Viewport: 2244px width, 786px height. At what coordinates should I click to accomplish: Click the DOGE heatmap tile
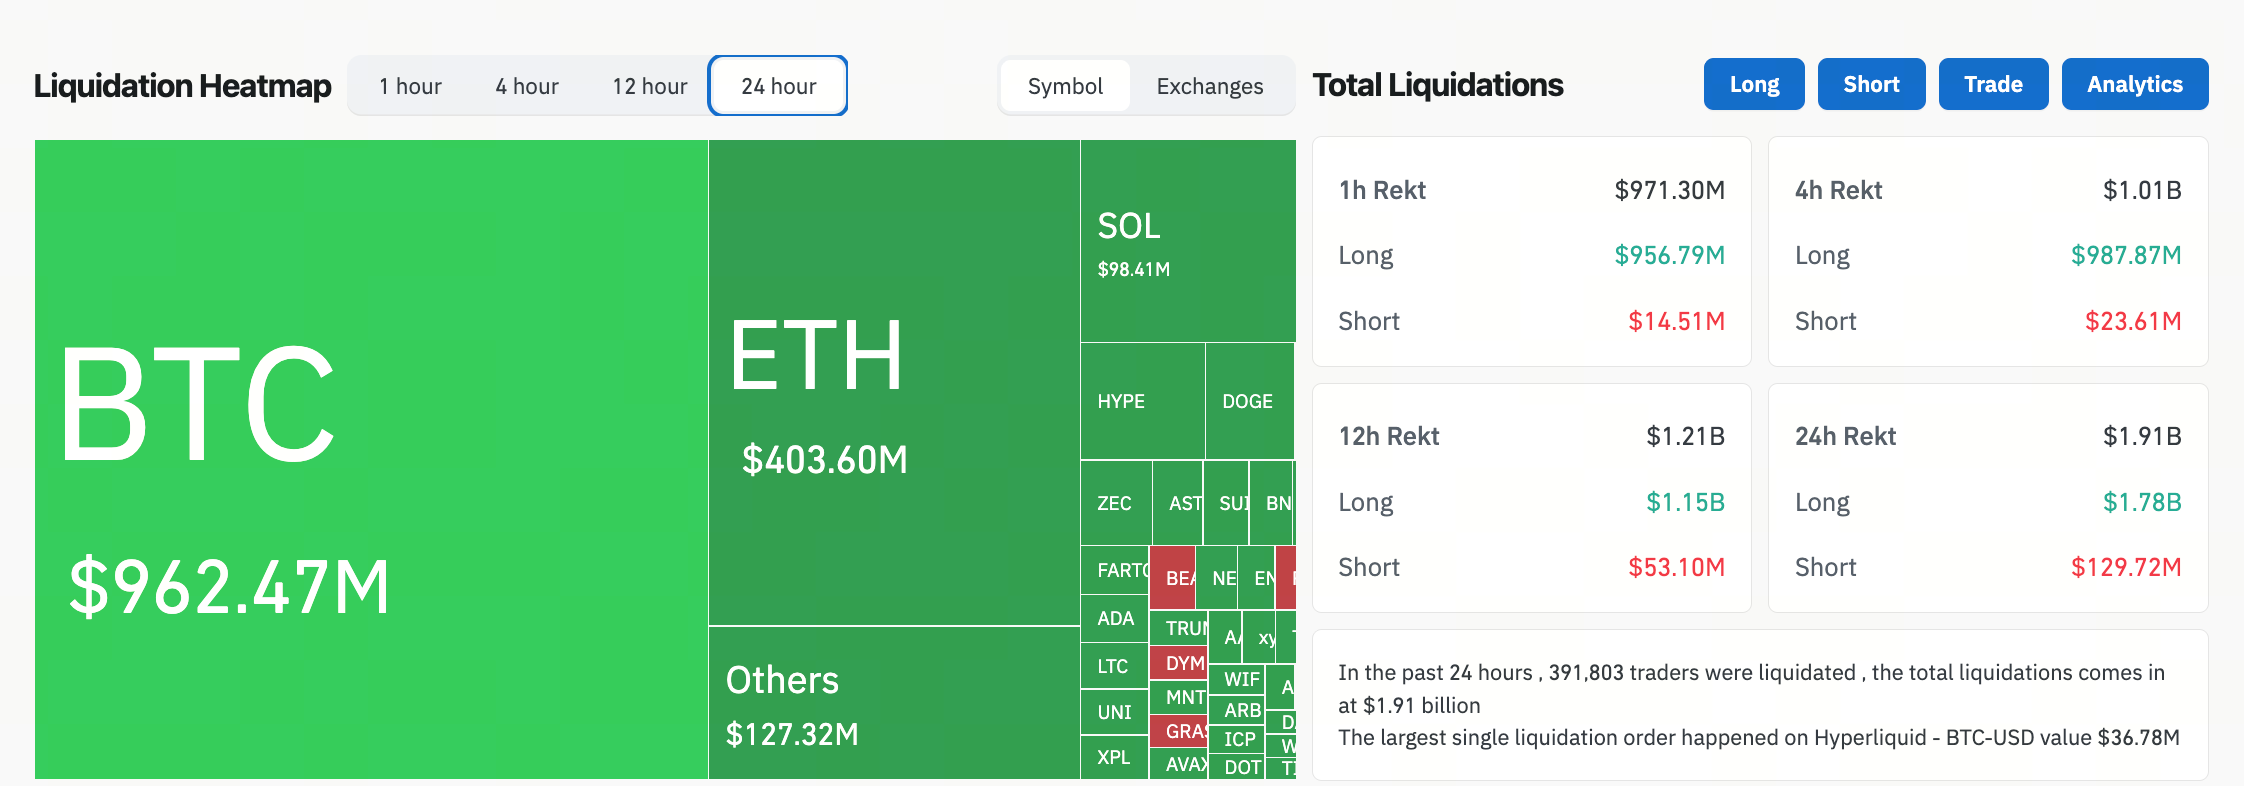tap(1250, 401)
